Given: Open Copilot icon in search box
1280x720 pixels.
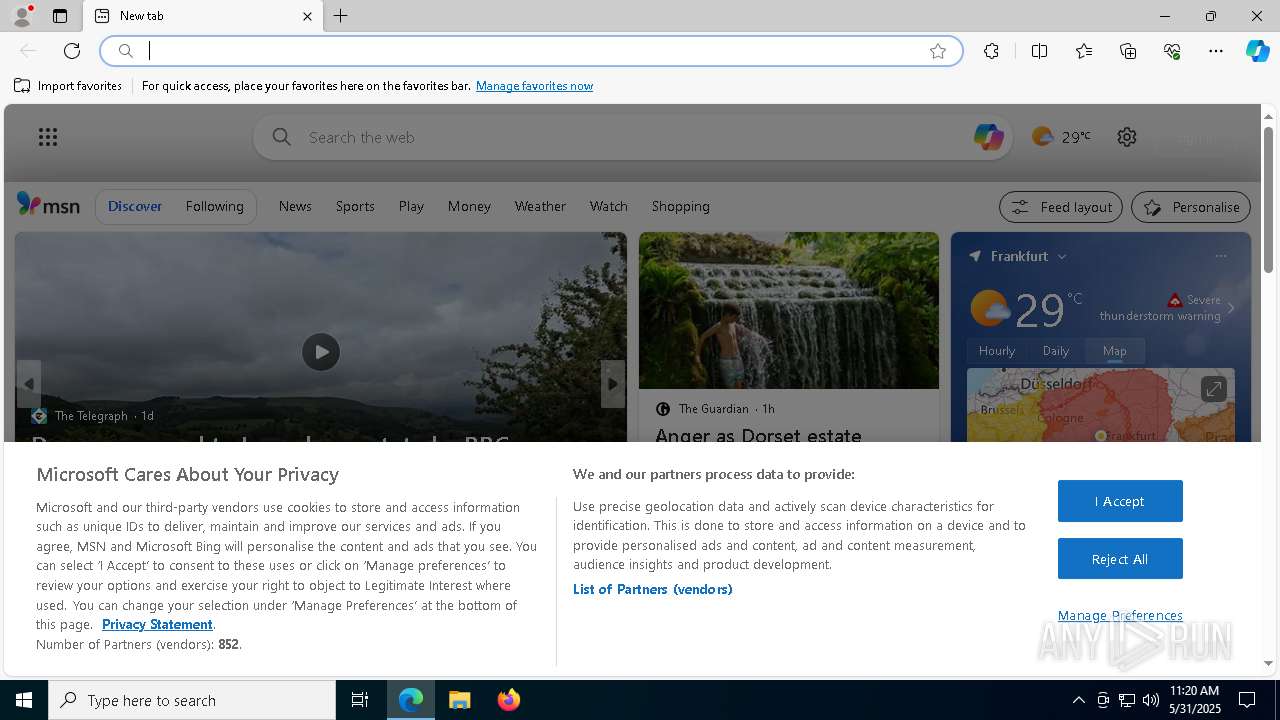Looking at the screenshot, I should point(988,137).
